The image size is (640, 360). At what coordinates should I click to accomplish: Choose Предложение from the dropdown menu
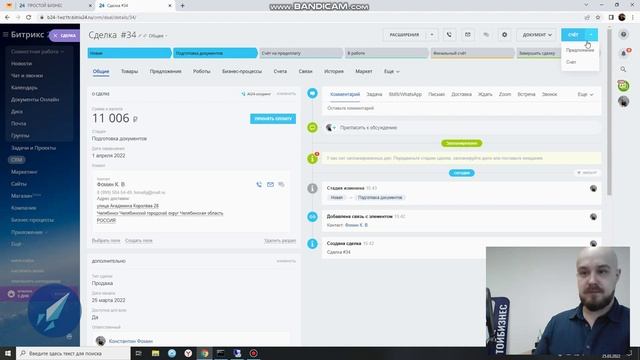click(x=580, y=50)
